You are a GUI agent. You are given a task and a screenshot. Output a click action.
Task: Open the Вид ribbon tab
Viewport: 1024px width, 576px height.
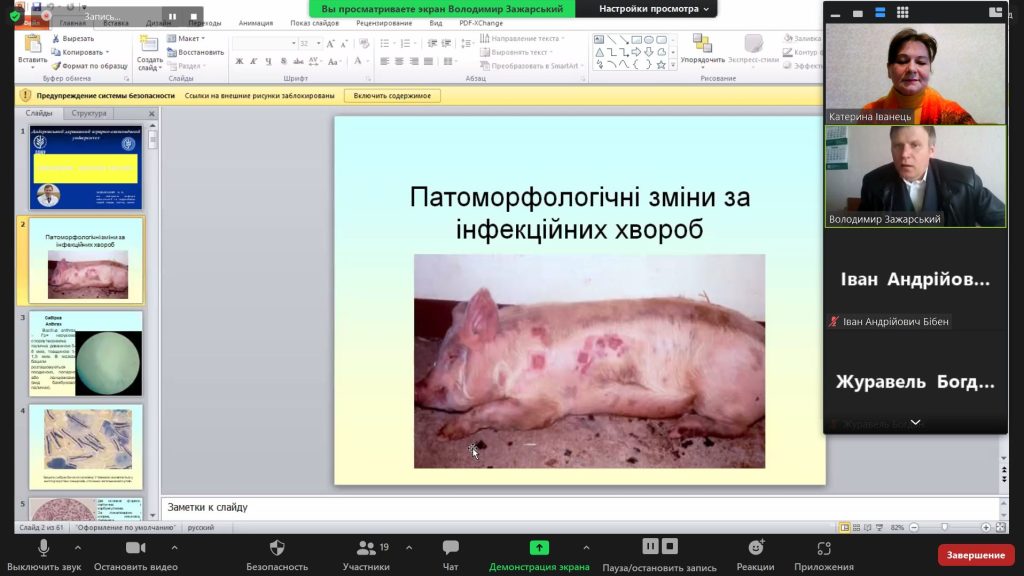coord(436,23)
